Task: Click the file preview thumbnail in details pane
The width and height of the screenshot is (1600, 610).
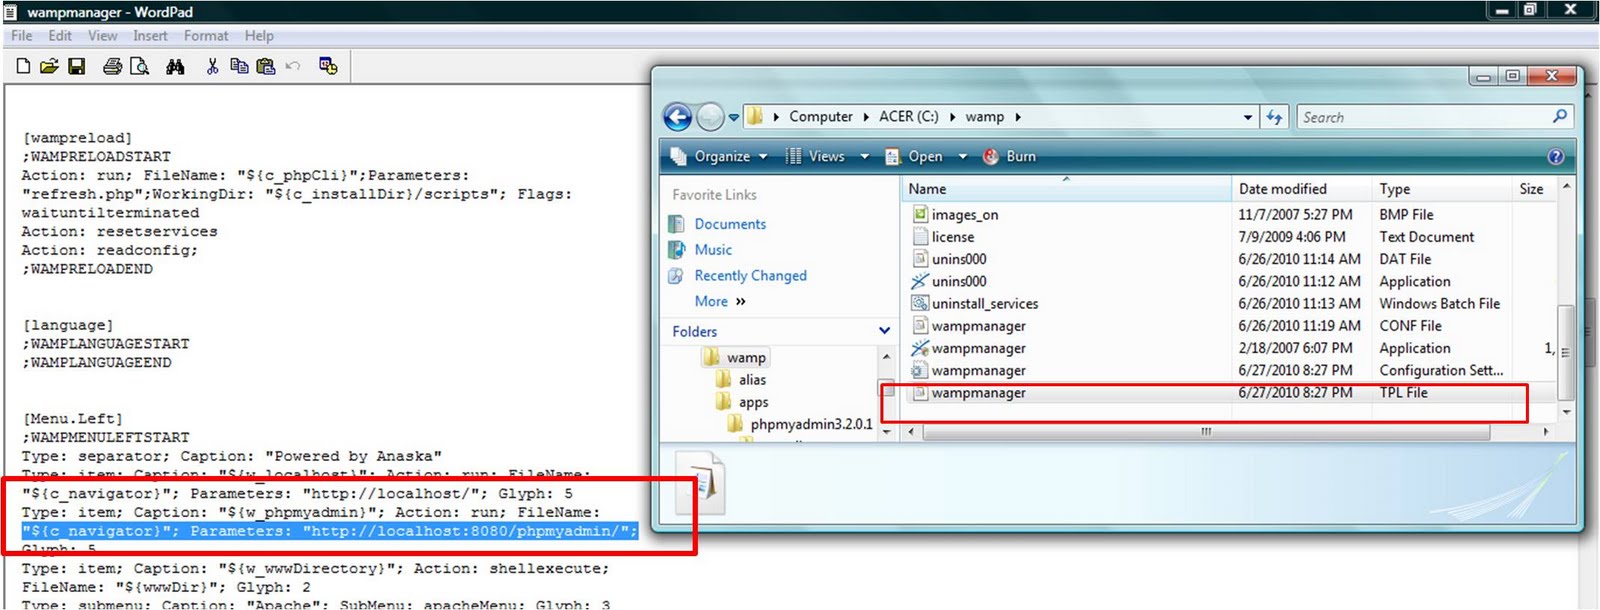Action: 700,483
